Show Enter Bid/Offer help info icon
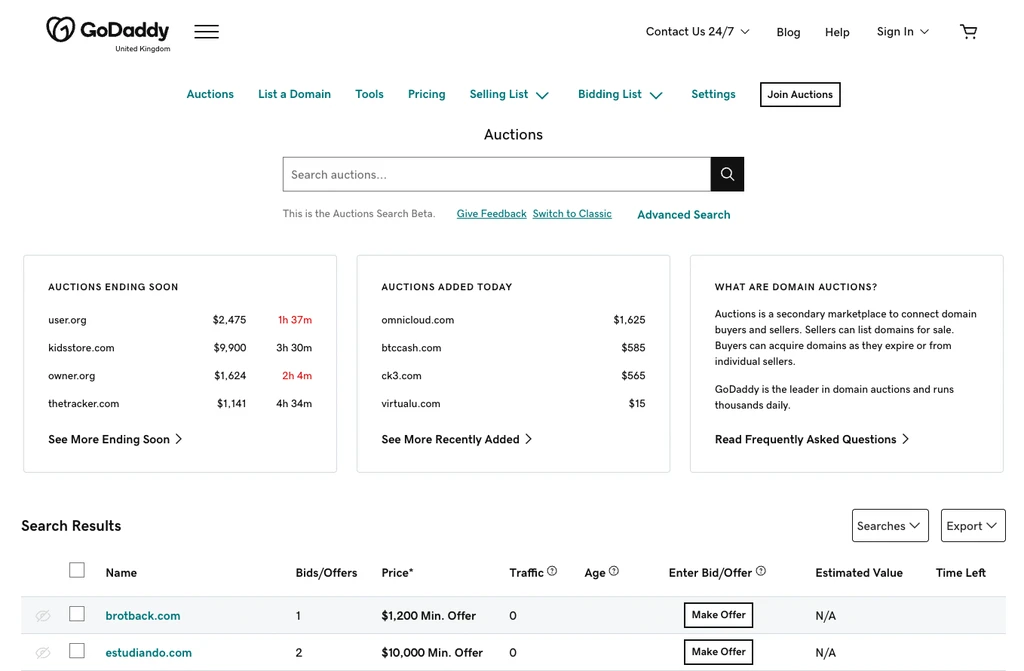Image resolution: width=1024 pixels, height=671 pixels. [x=761, y=571]
